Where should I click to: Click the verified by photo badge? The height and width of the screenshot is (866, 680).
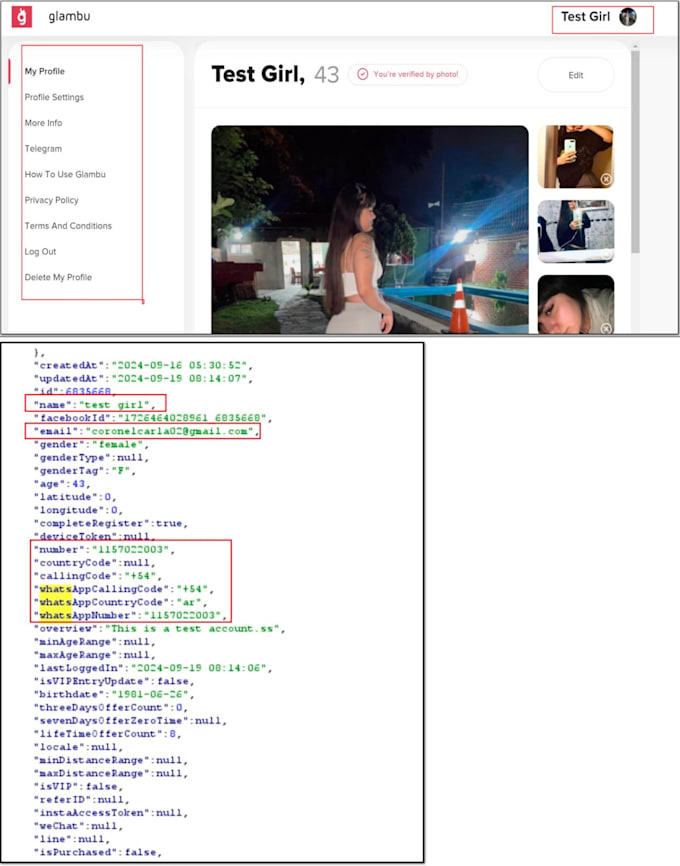click(408, 74)
